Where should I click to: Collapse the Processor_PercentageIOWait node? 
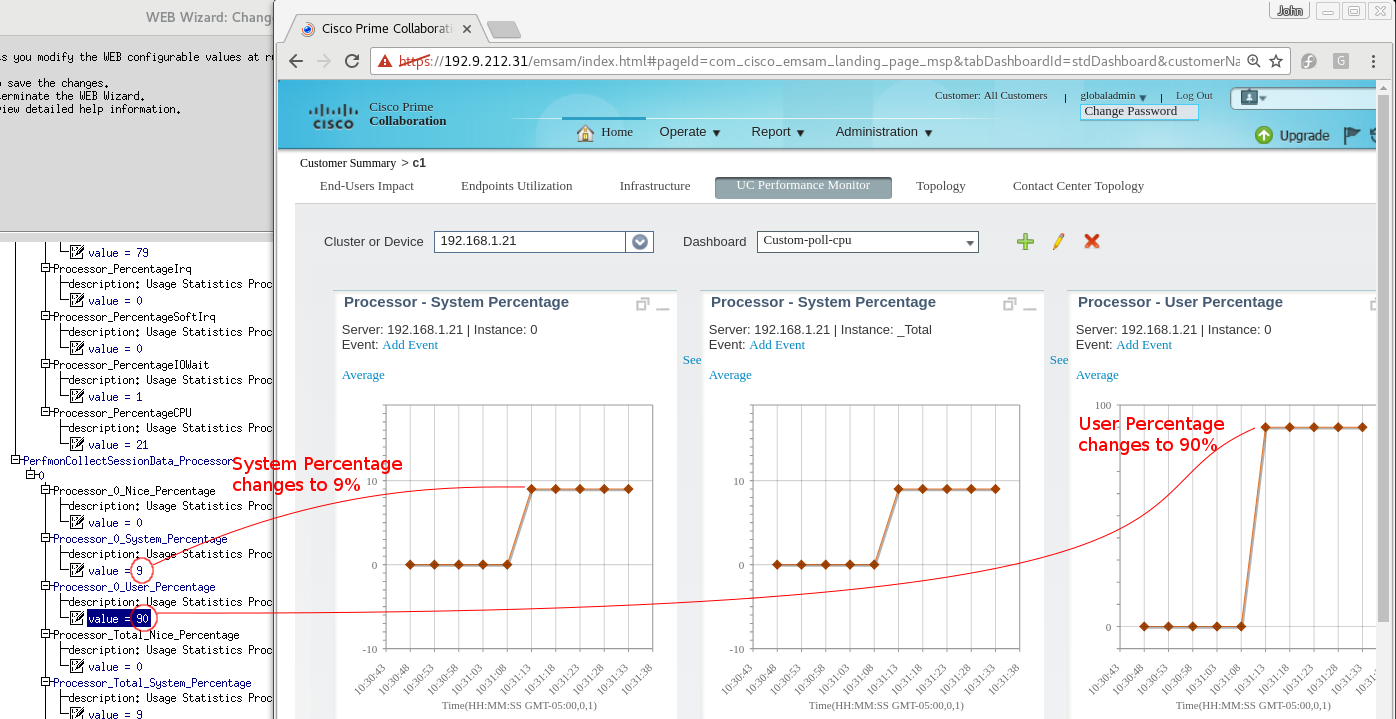pos(45,364)
